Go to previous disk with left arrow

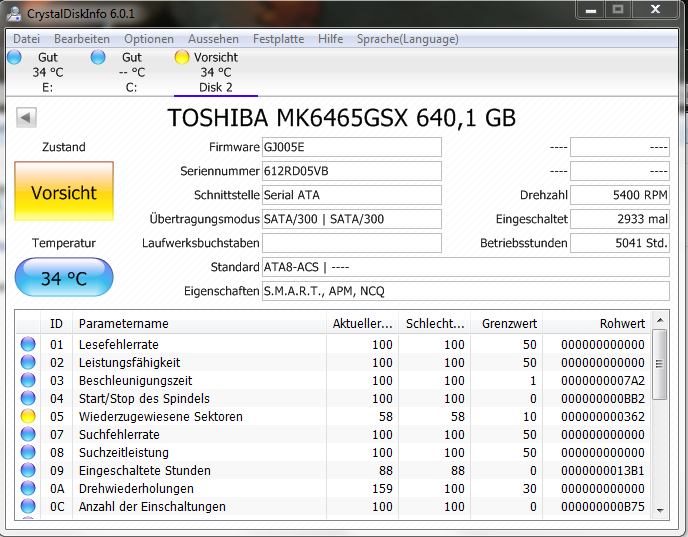(x=26, y=118)
